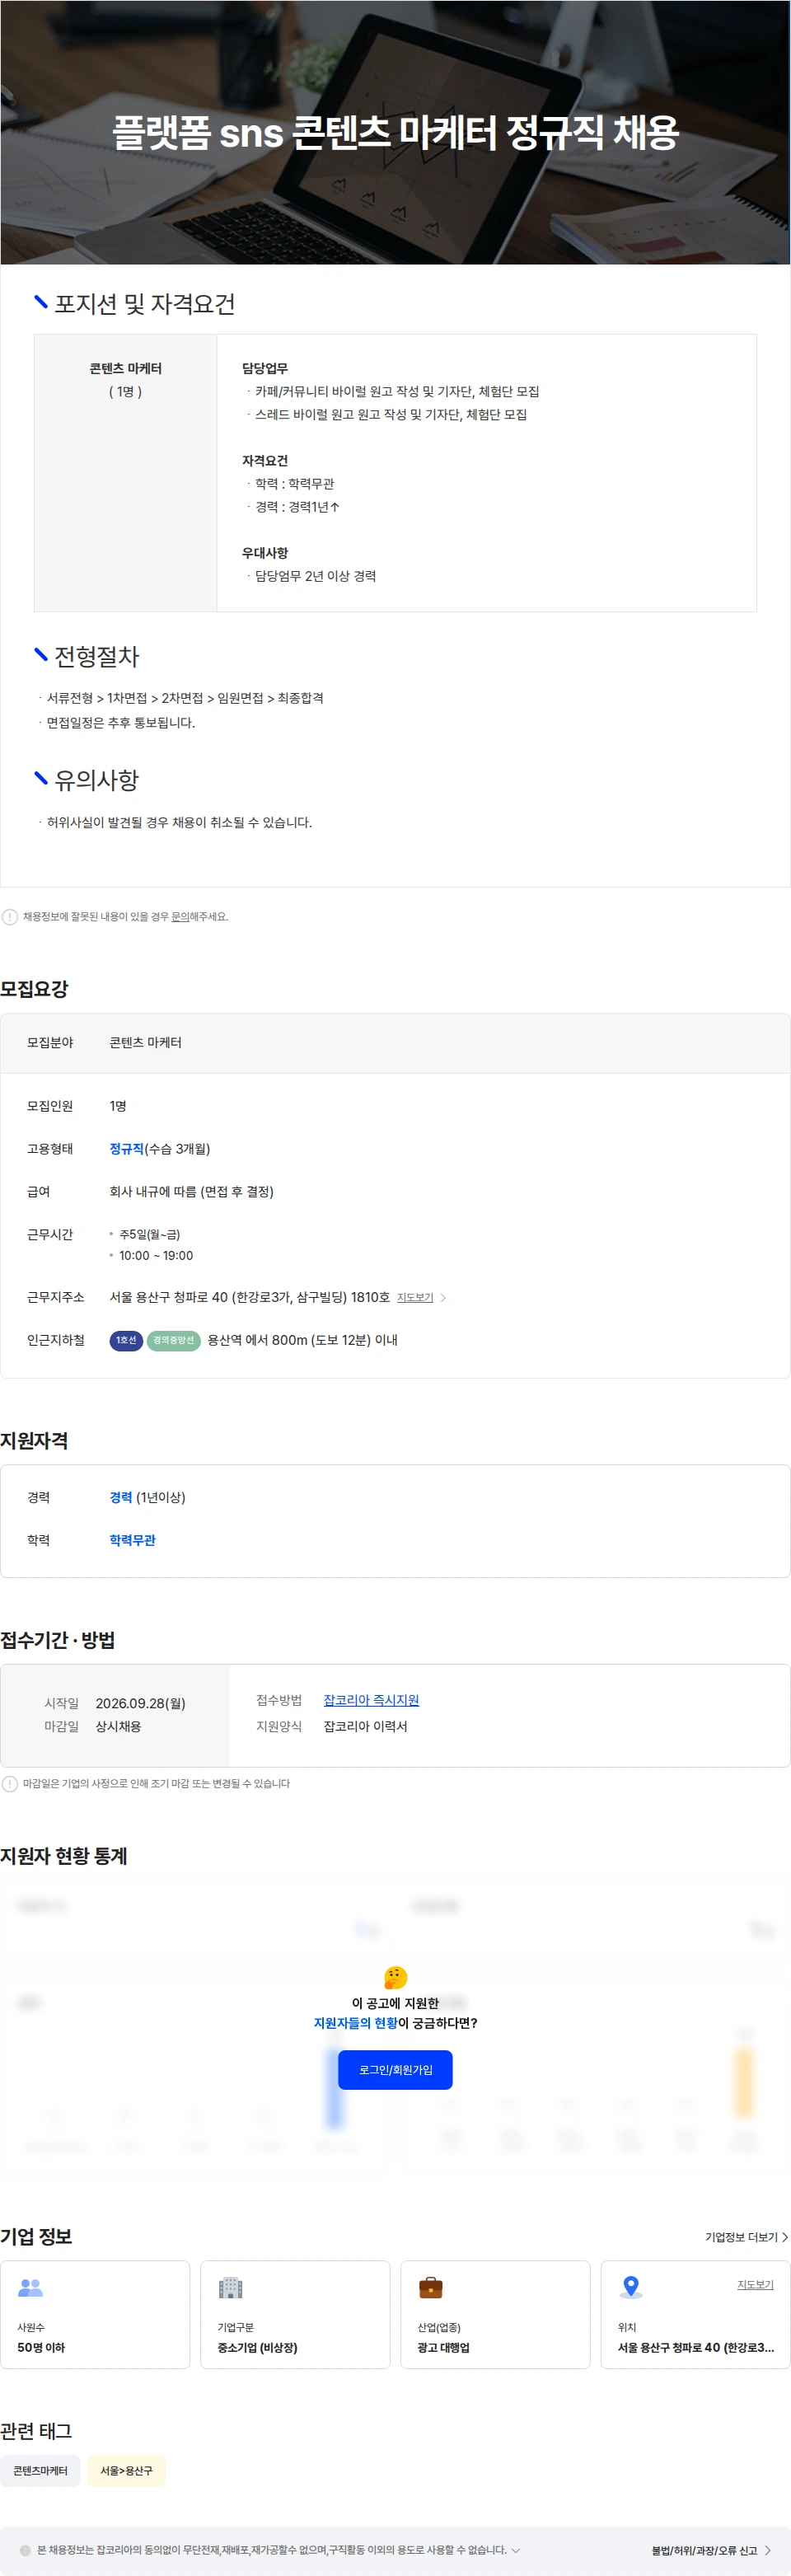Viewport: 791px width, 2576px height.
Task: Click 지도보기 link next to 근무지주소
Action: pos(415,1297)
